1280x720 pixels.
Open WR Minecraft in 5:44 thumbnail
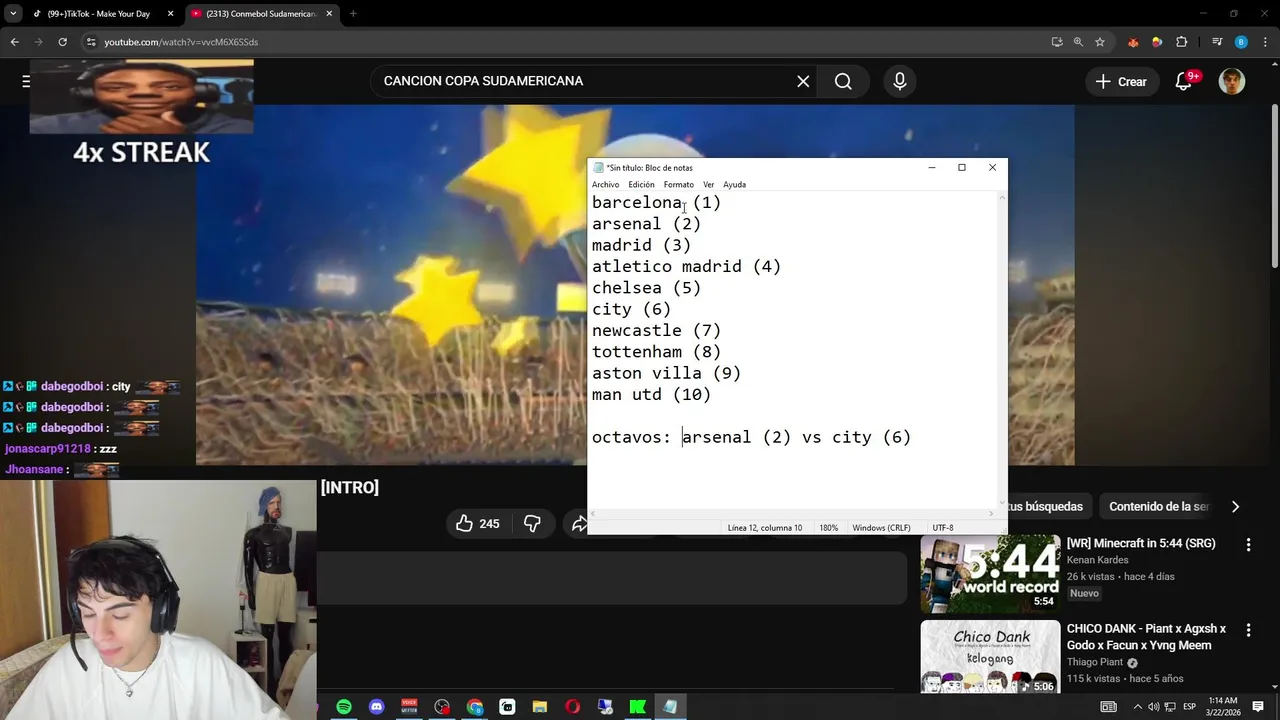(x=990, y=573)
